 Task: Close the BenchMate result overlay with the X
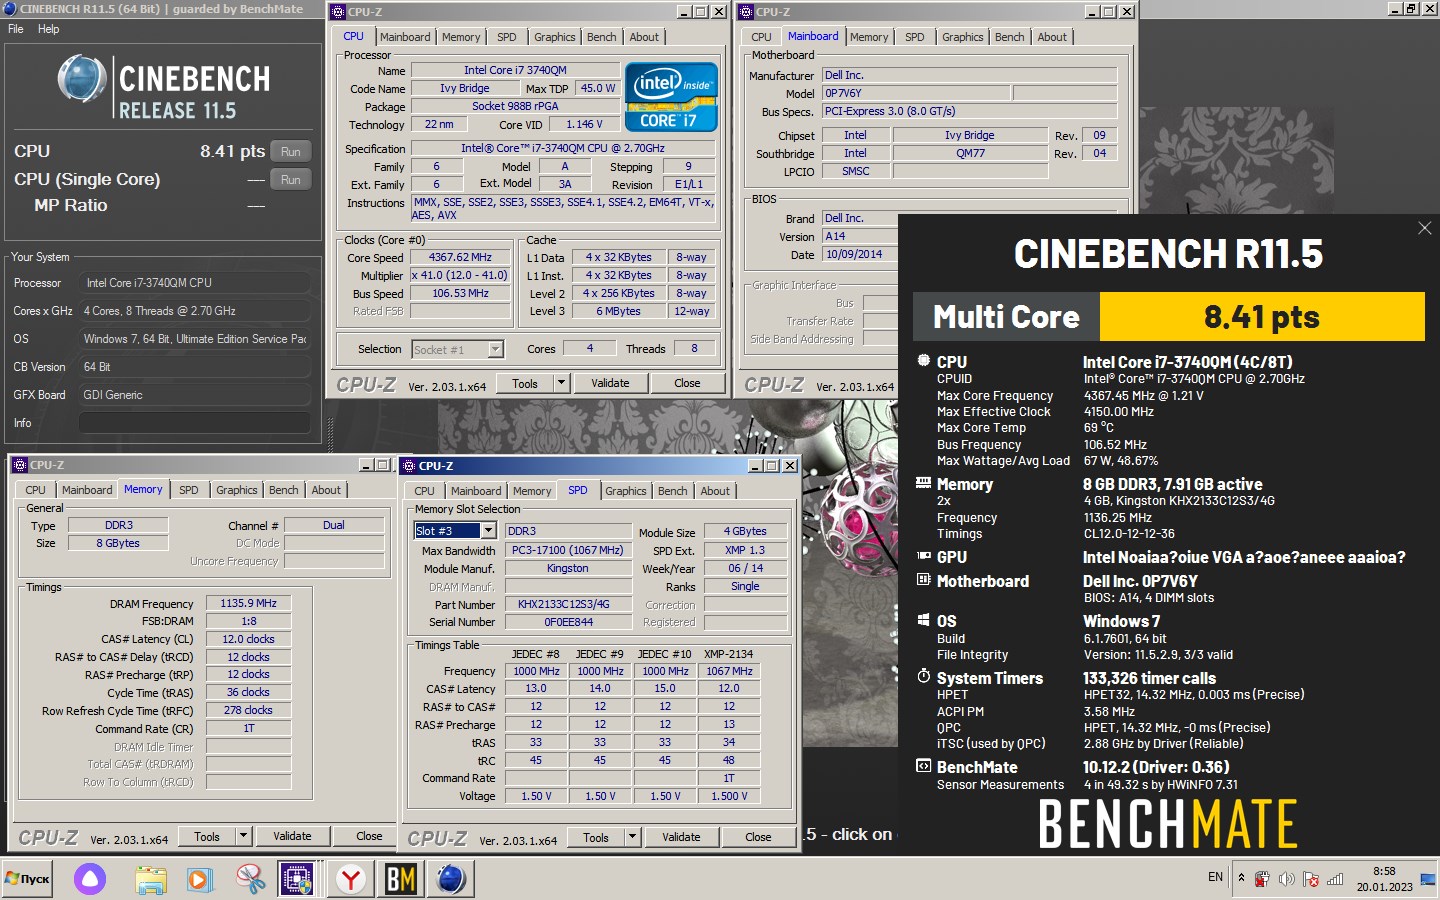pyautogui.click(x=1424, y=229)
